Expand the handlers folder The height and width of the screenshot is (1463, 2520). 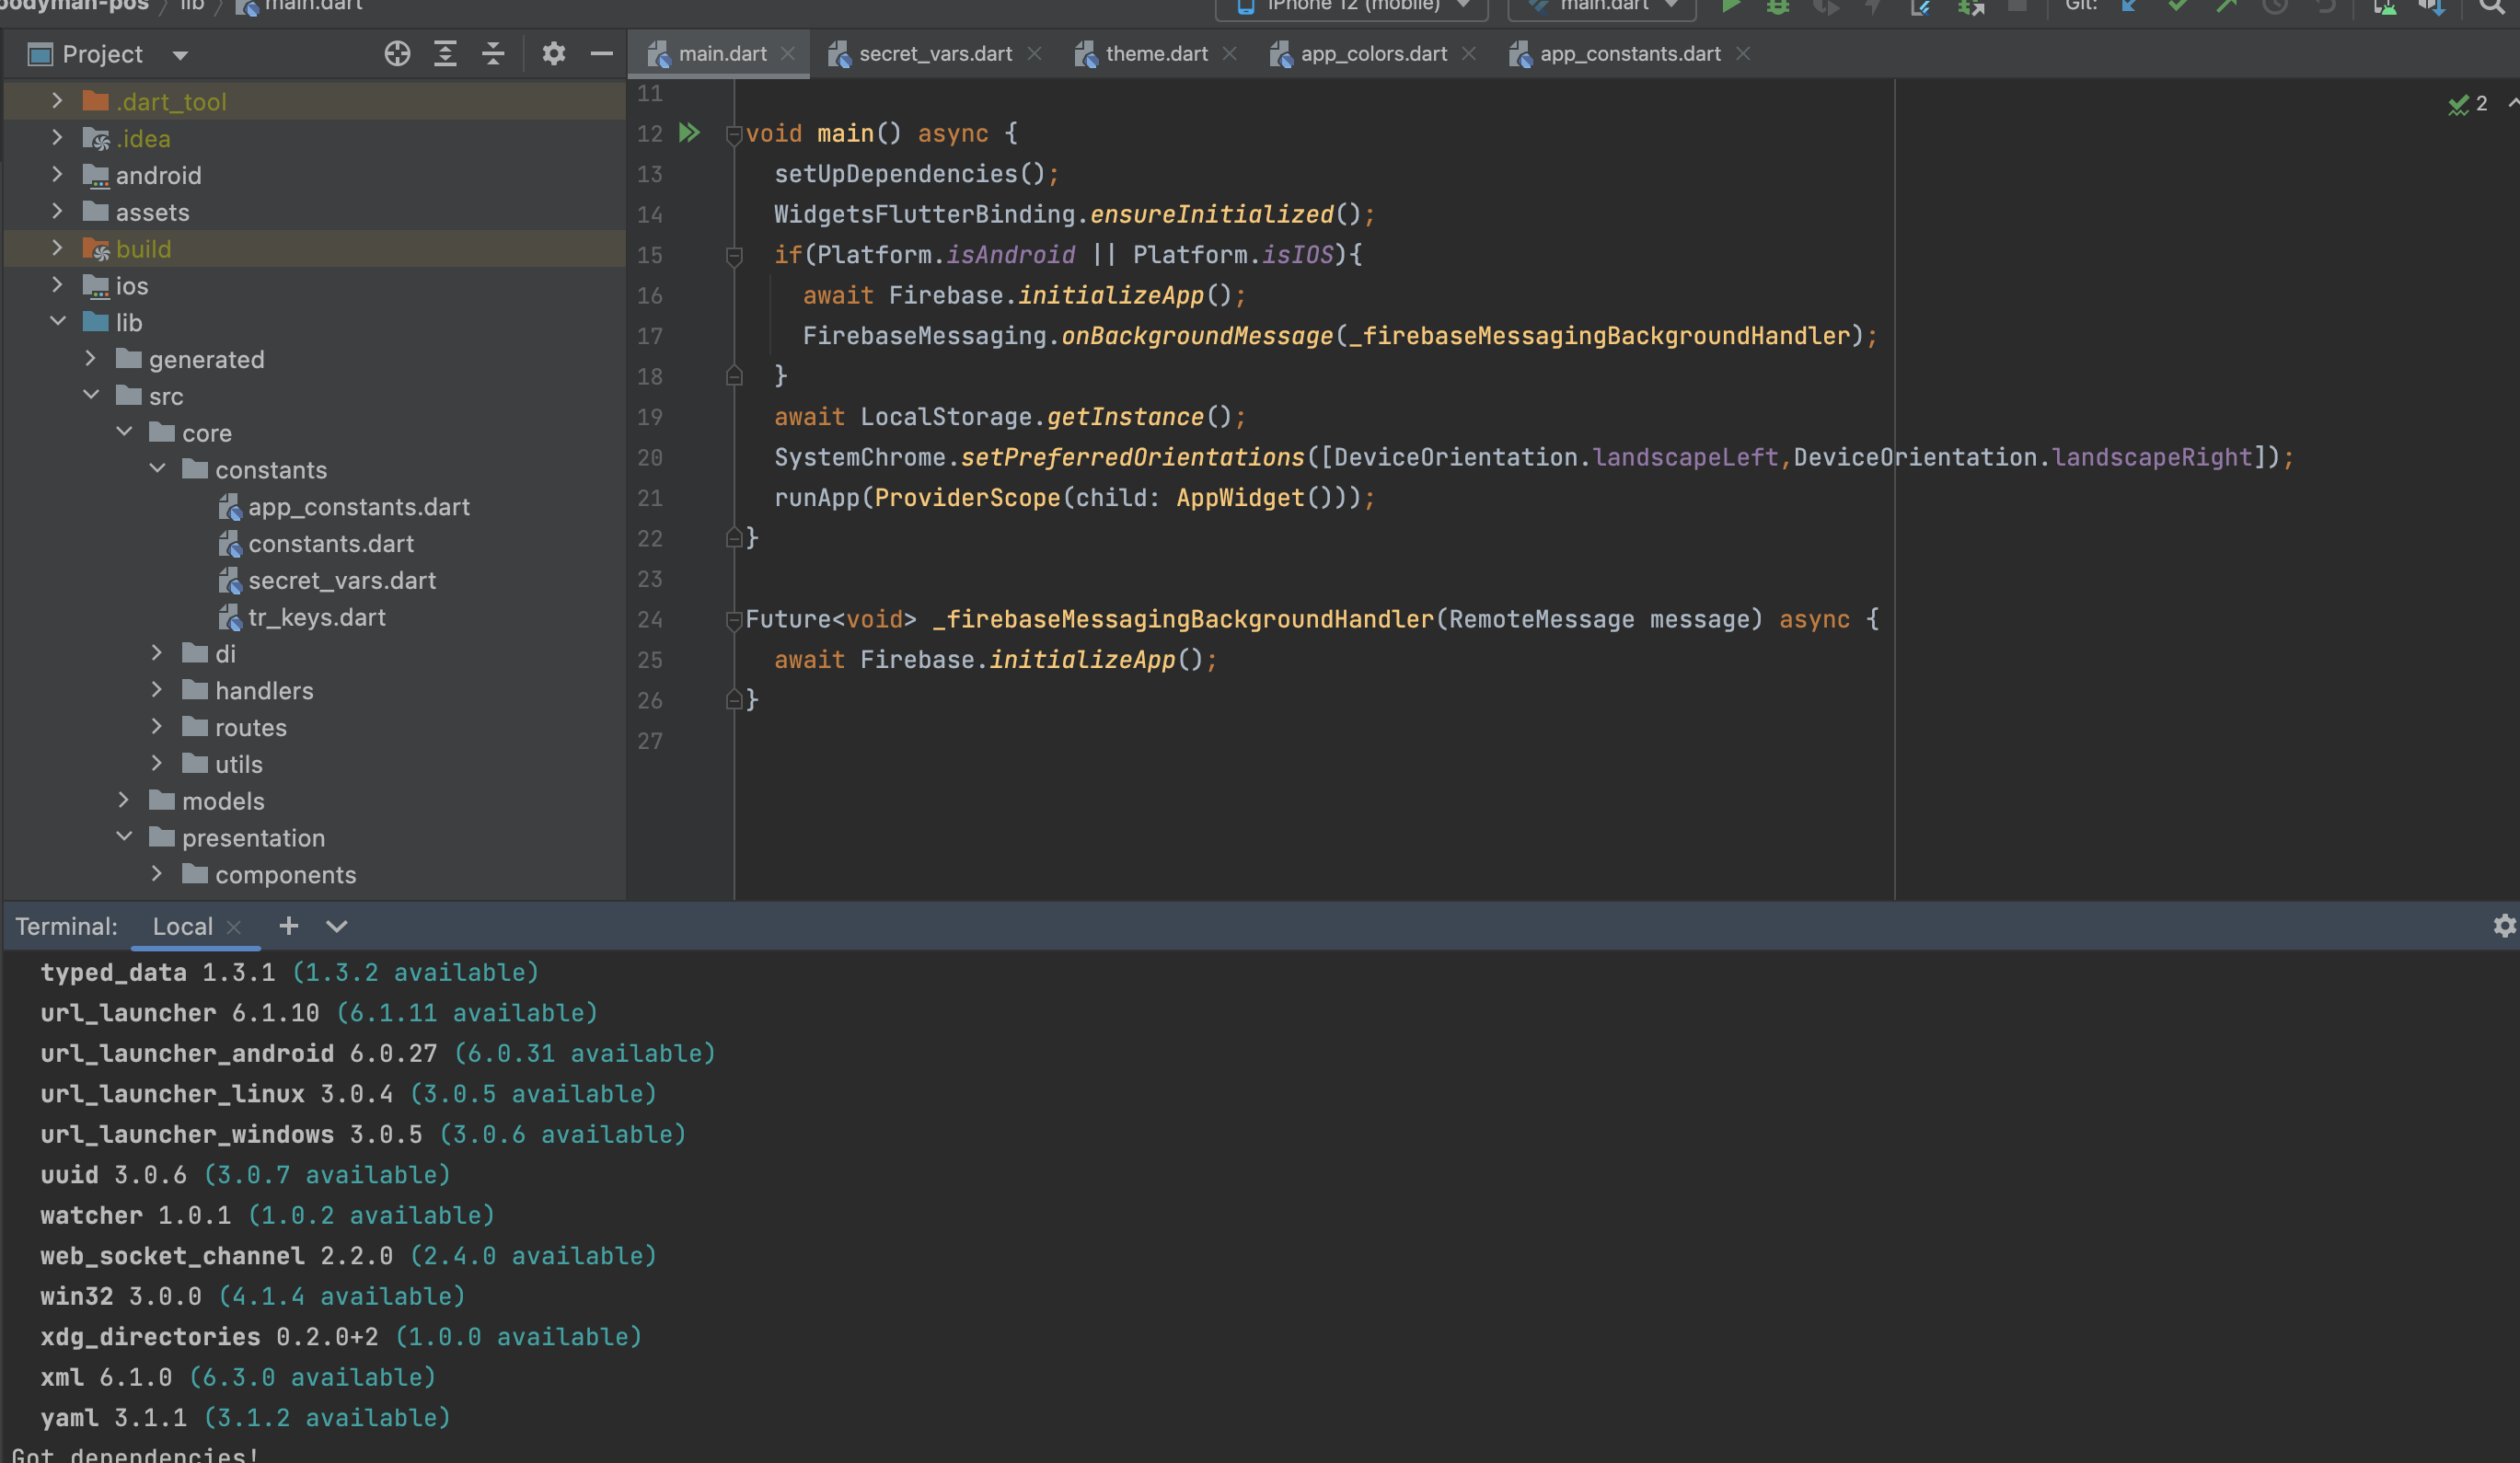point(157,690)
